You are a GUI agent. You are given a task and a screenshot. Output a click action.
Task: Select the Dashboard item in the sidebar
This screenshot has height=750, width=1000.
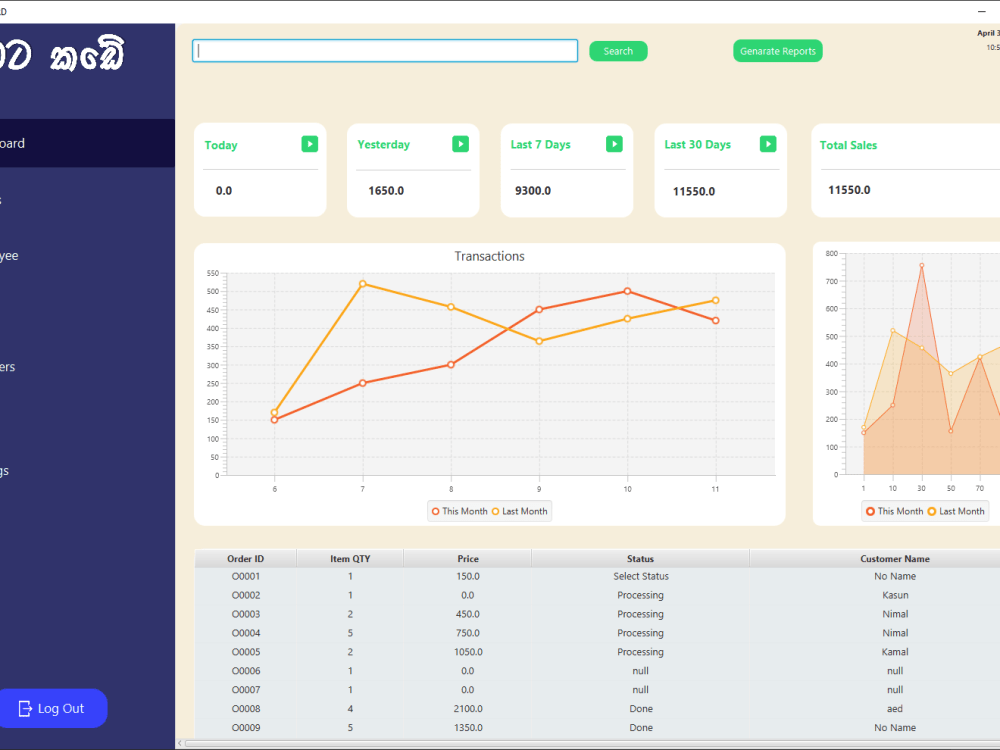50,143
